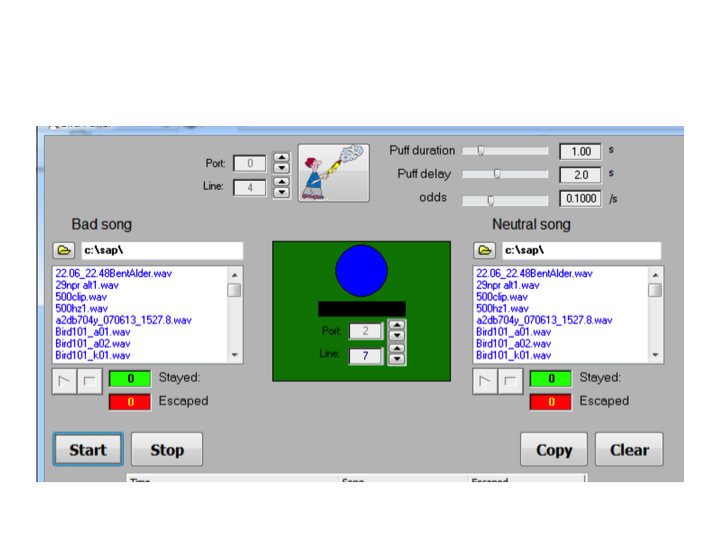This screenshot has width=720, height=540.
Task: Select 500clip.wav in Bad song list
Action: [81, 297]
